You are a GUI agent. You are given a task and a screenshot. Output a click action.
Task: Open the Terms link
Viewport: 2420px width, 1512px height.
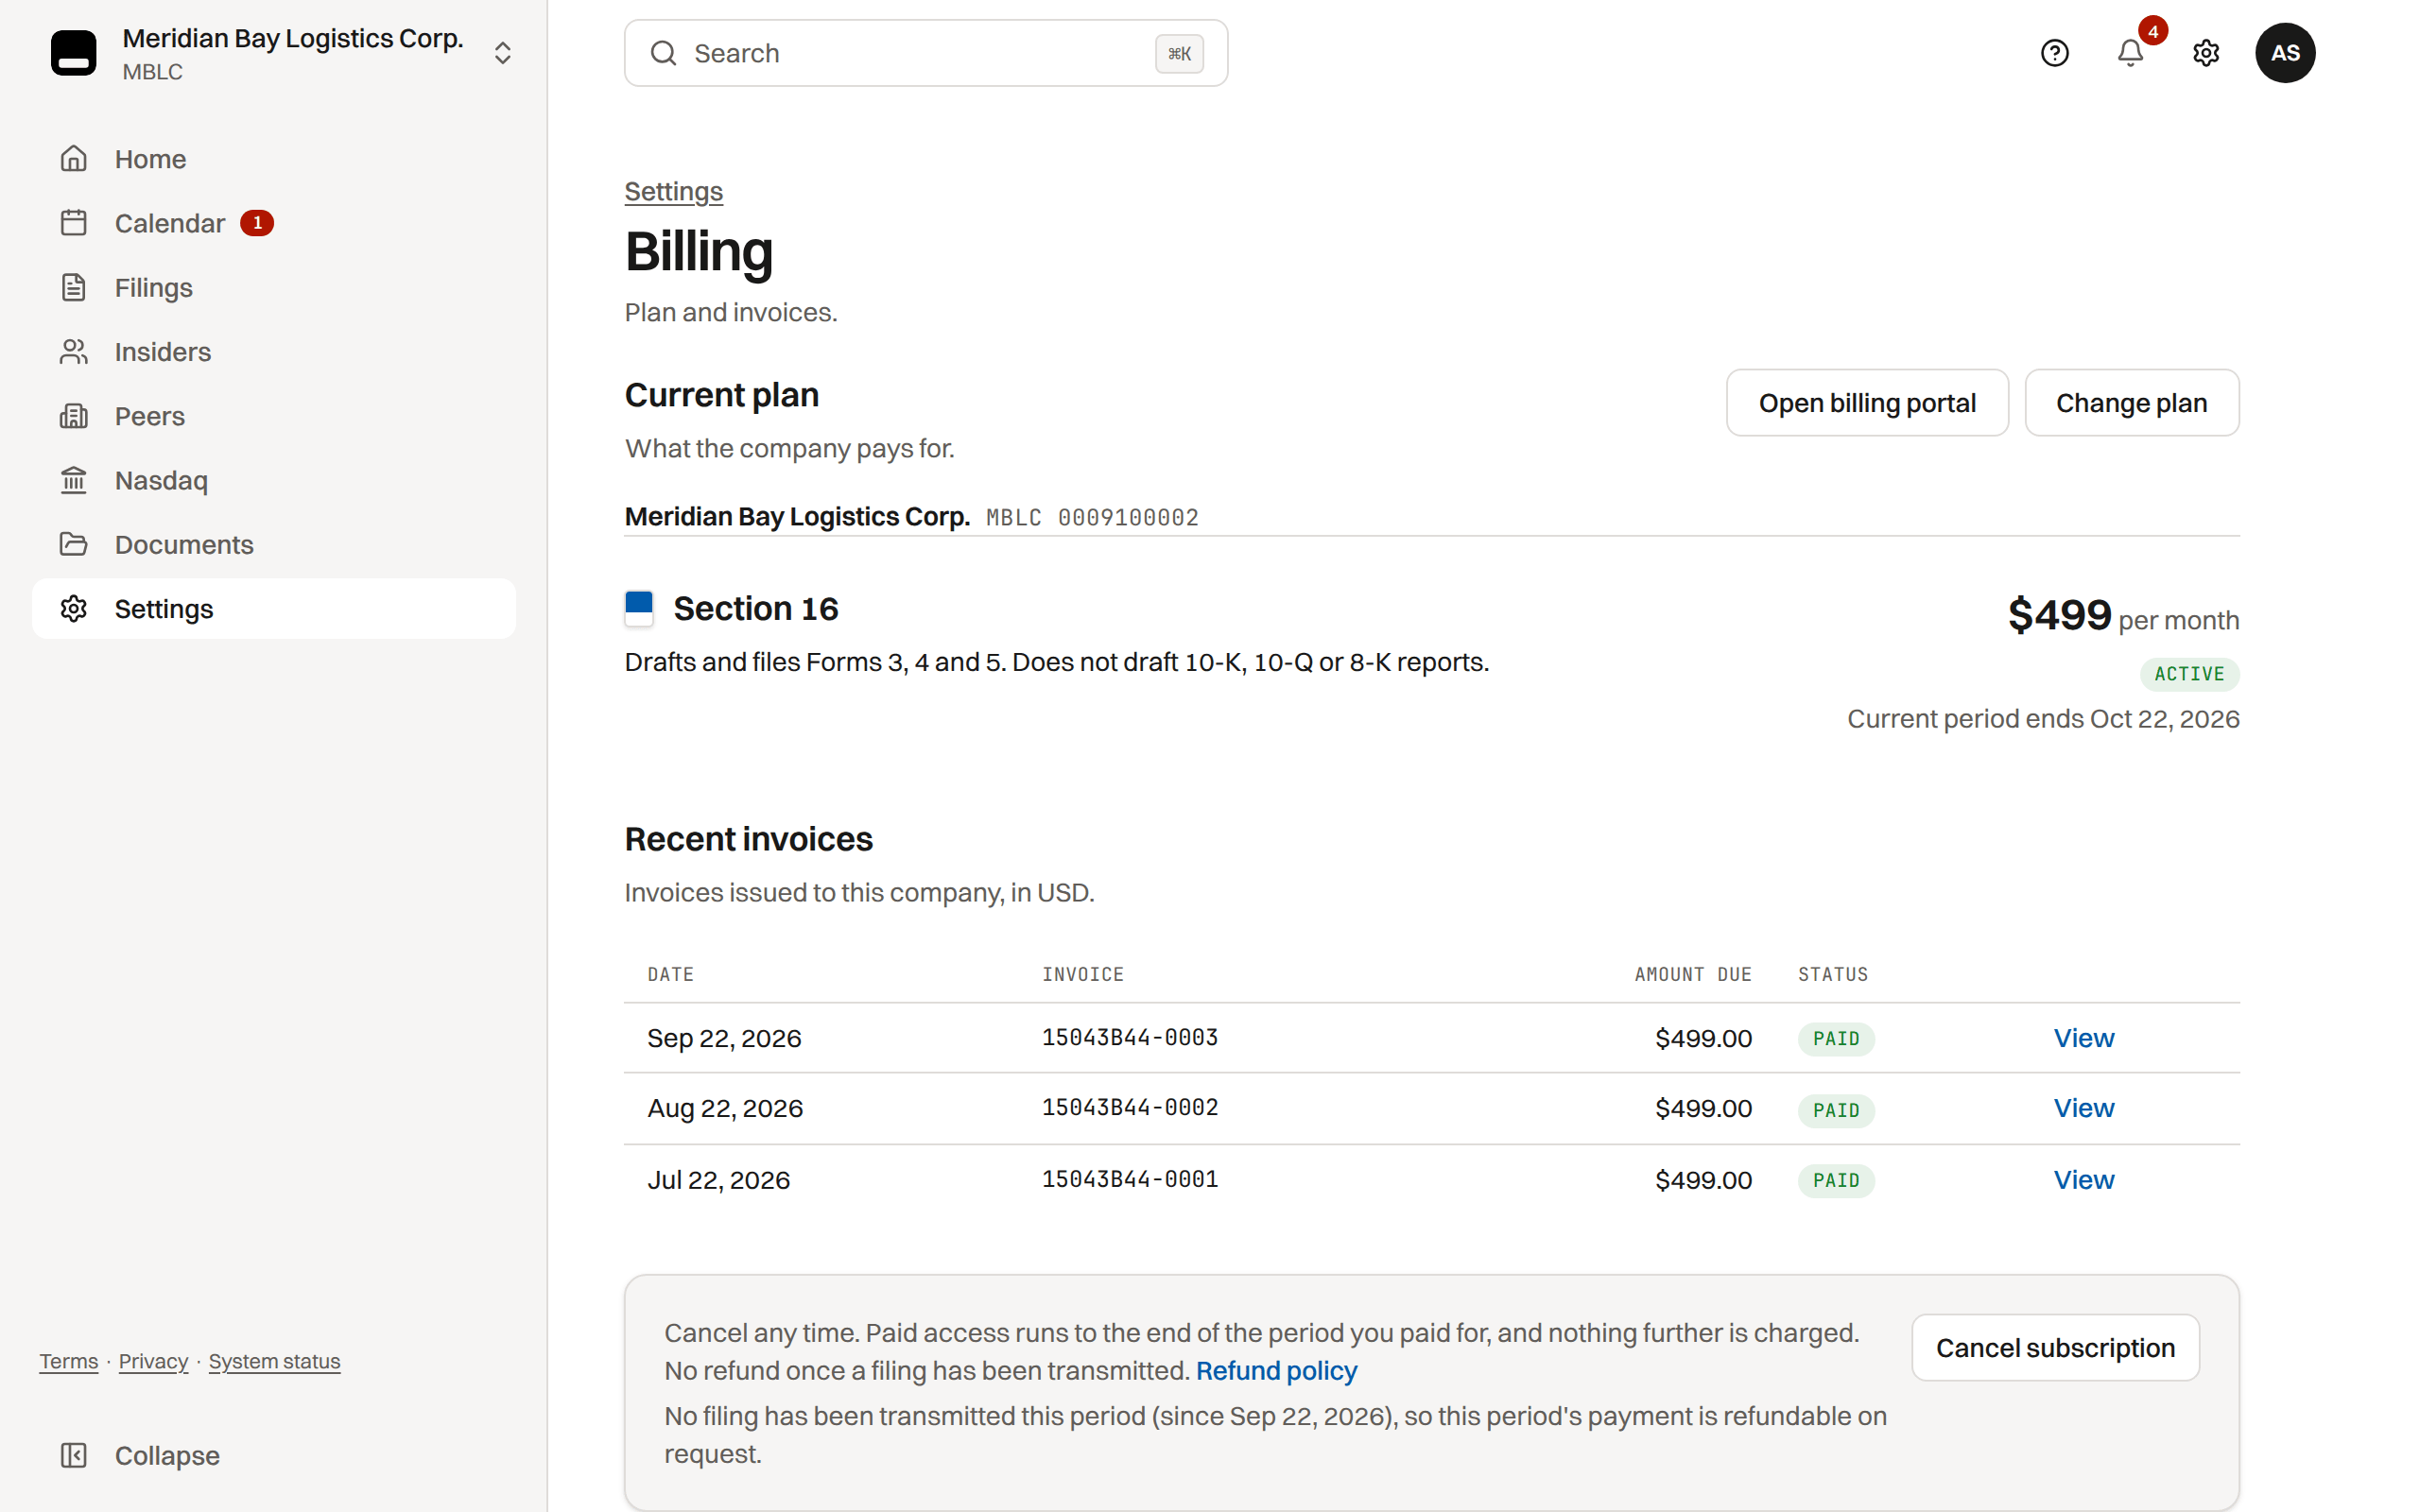coord(69,1361)
